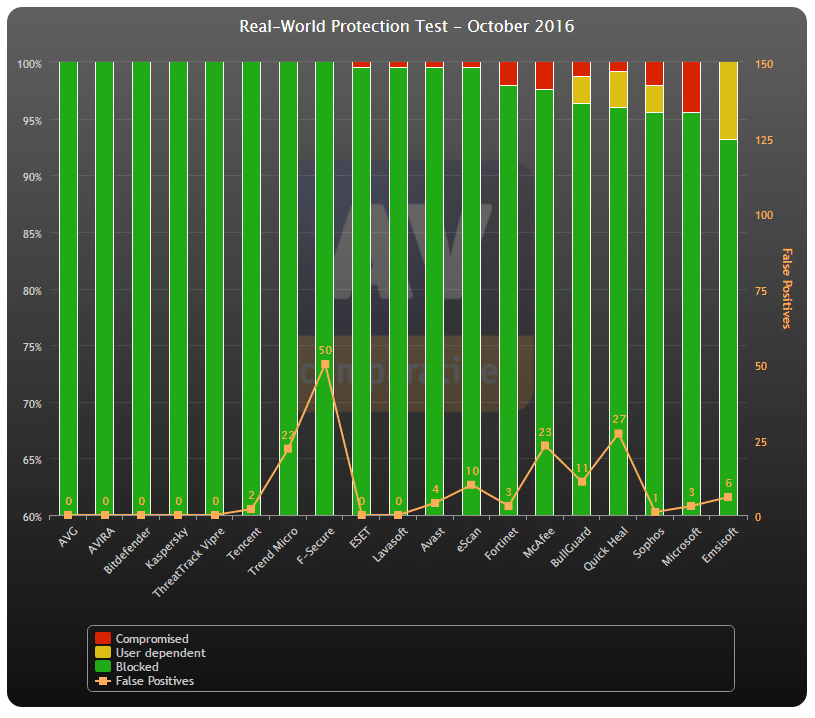The image size is (815, 718).
Task: Click the F-Secure axis label
Action: [315, 545]
